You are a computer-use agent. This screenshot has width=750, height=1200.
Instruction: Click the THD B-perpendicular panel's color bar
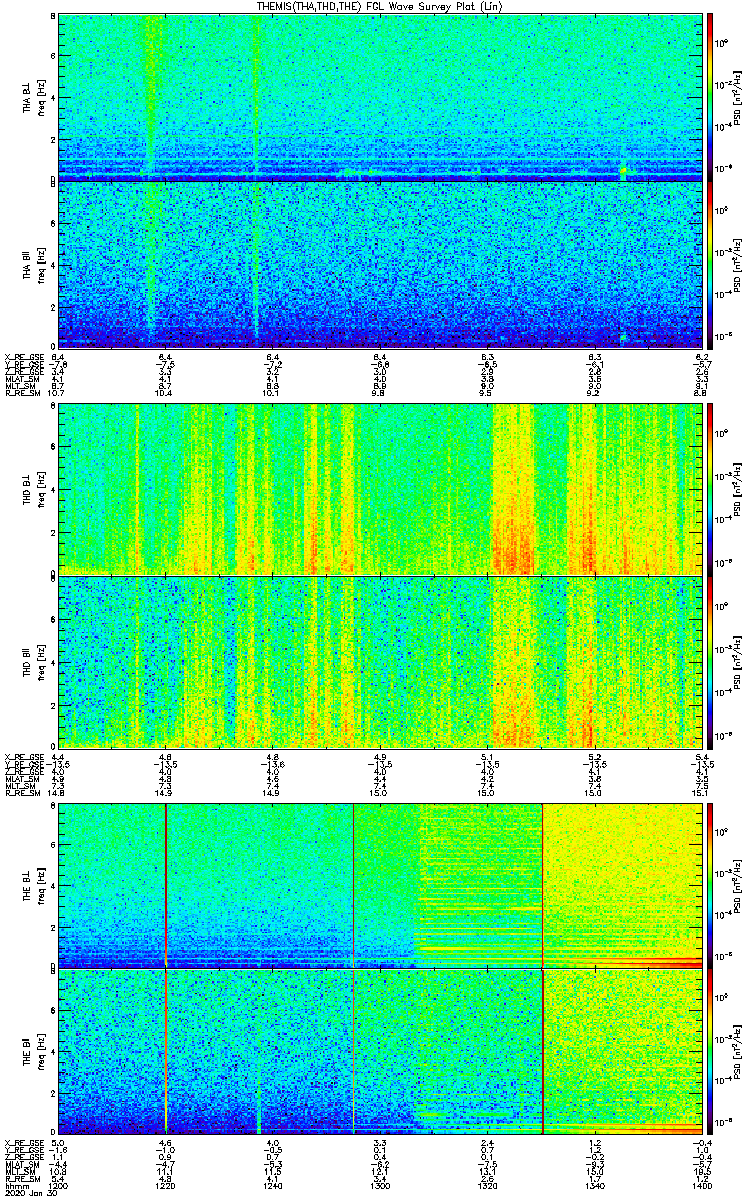(711, 488)
